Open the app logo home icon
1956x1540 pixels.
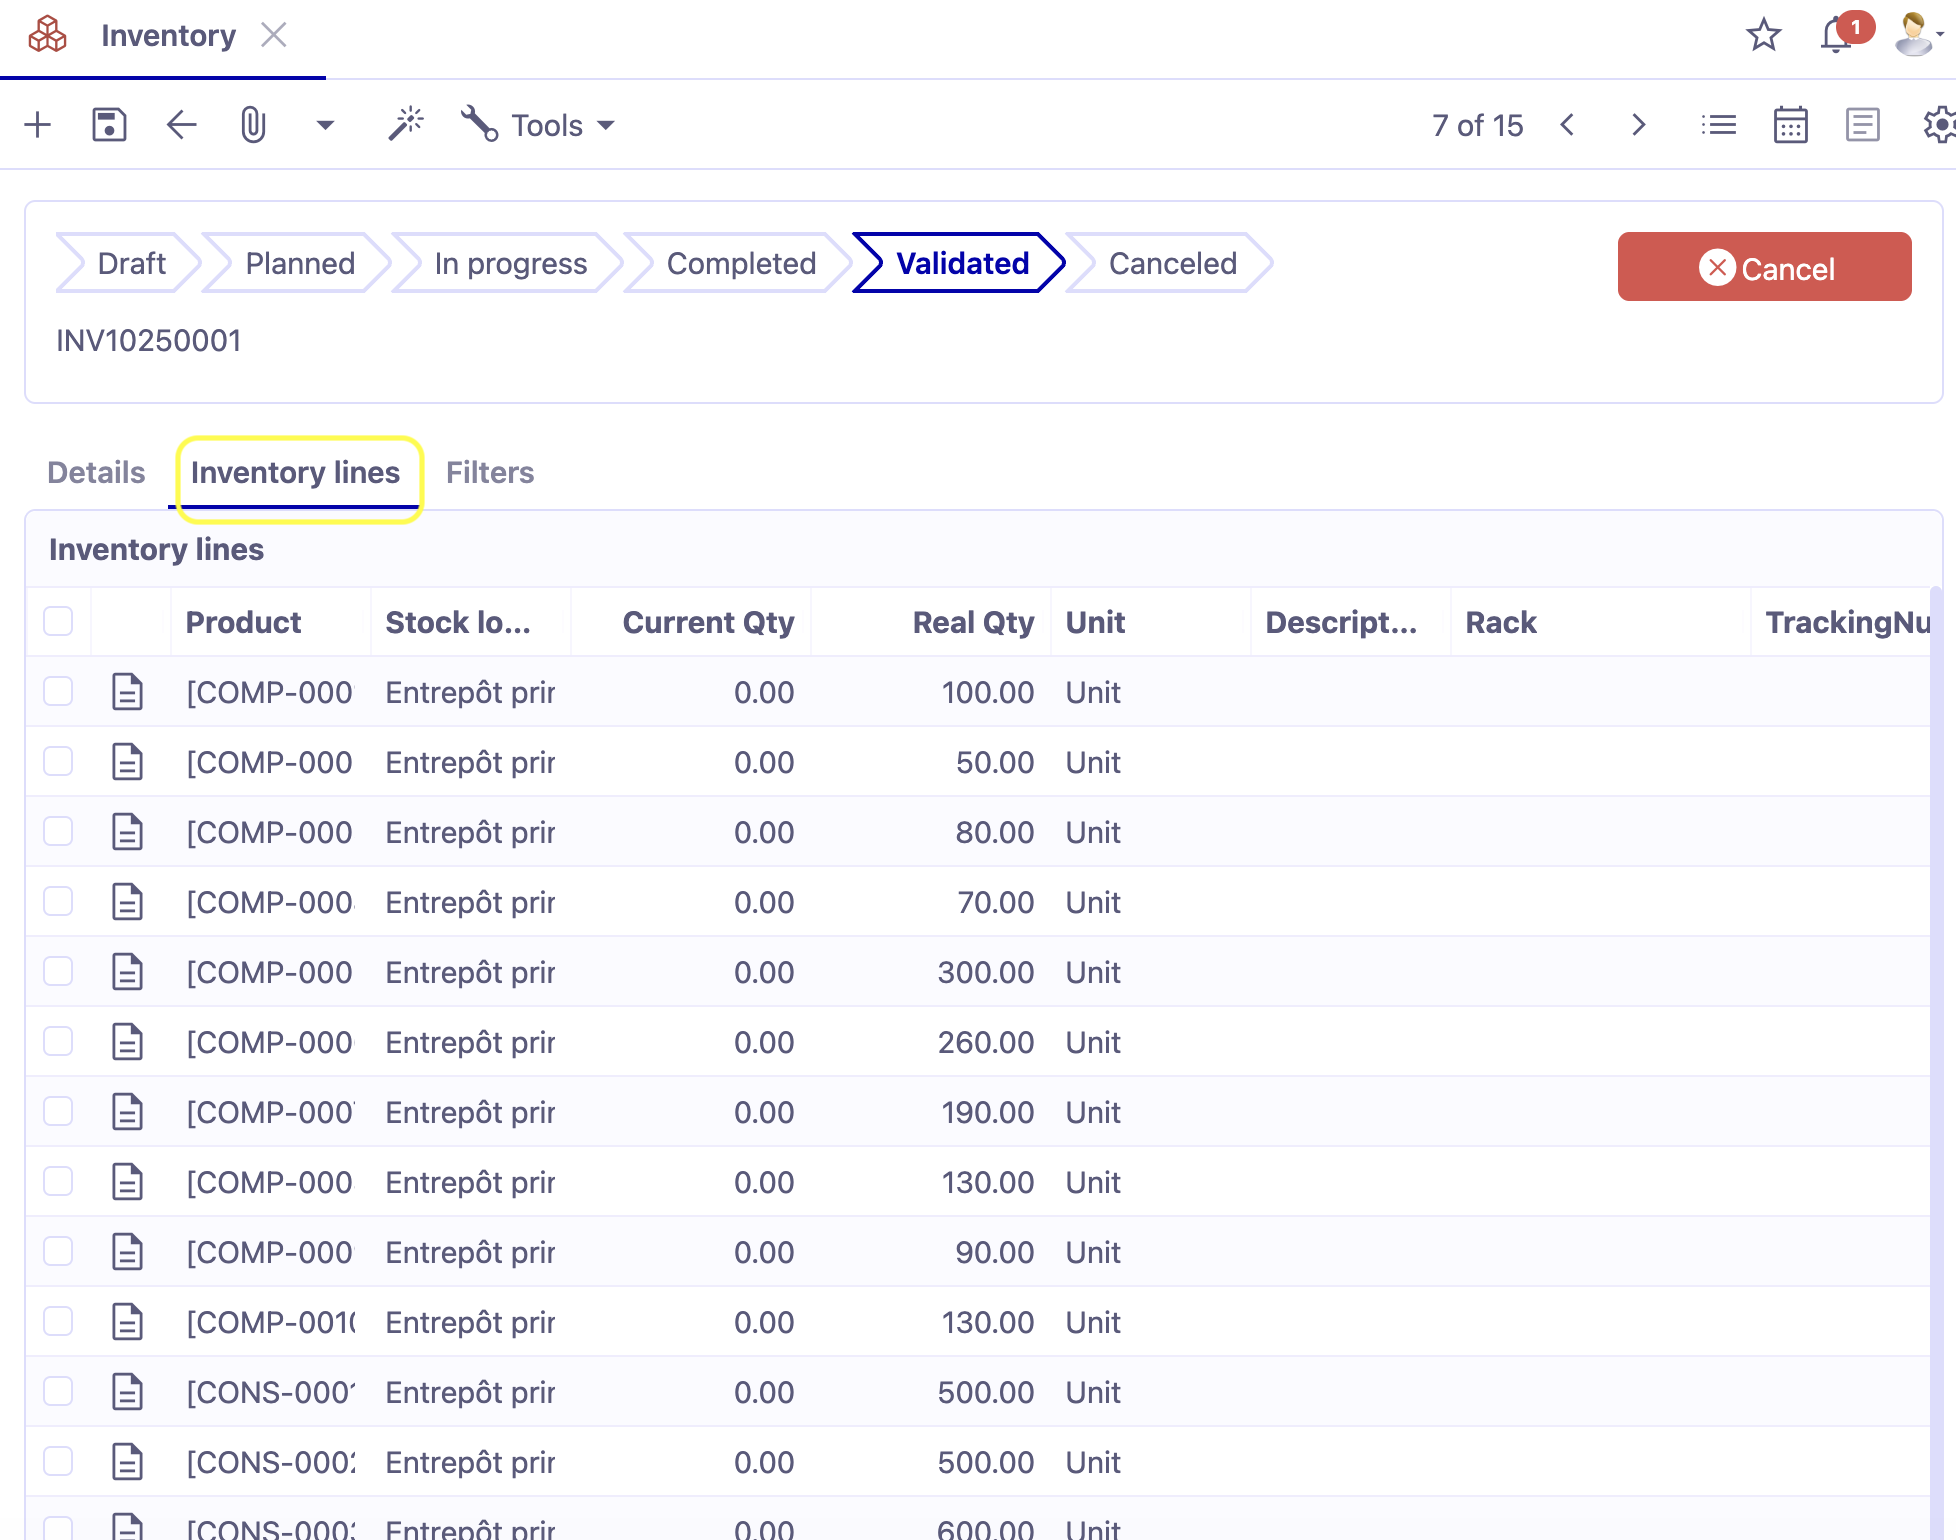[47, 35]
